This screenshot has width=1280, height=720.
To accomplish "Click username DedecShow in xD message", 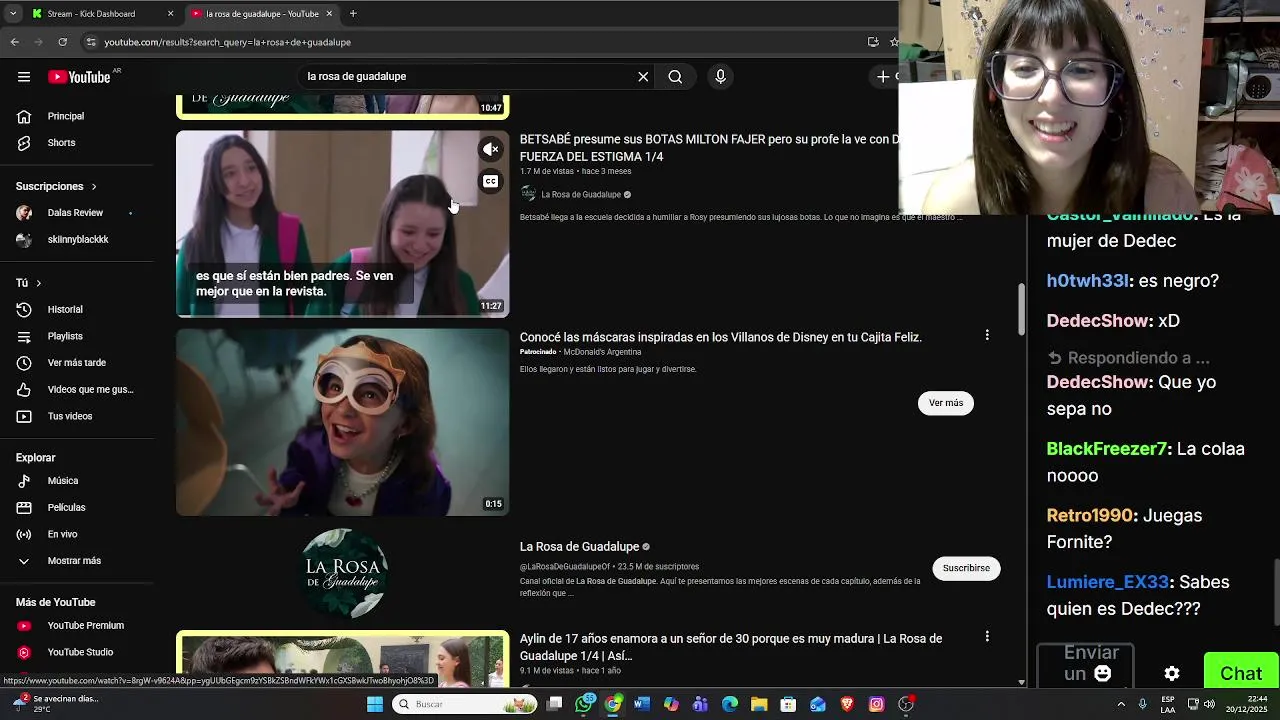I will tap(1097, 321).
